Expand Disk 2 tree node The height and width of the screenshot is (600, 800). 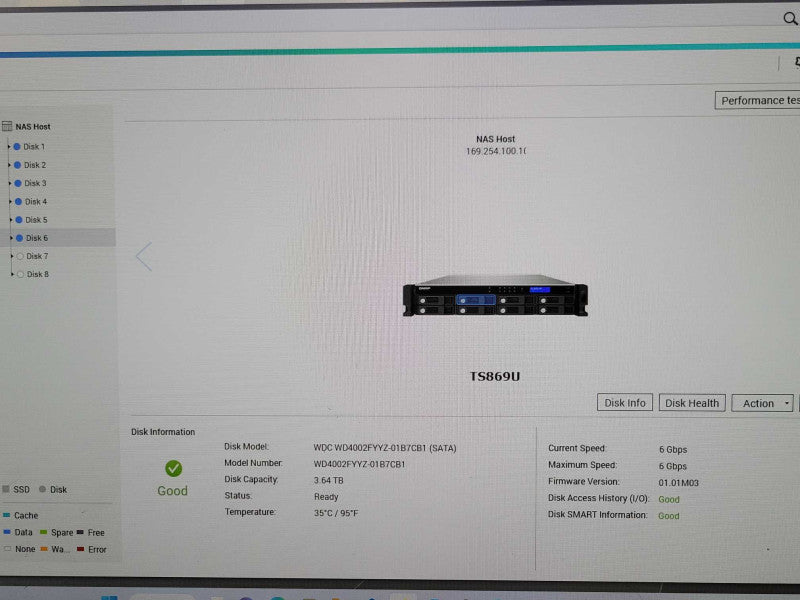9,165
